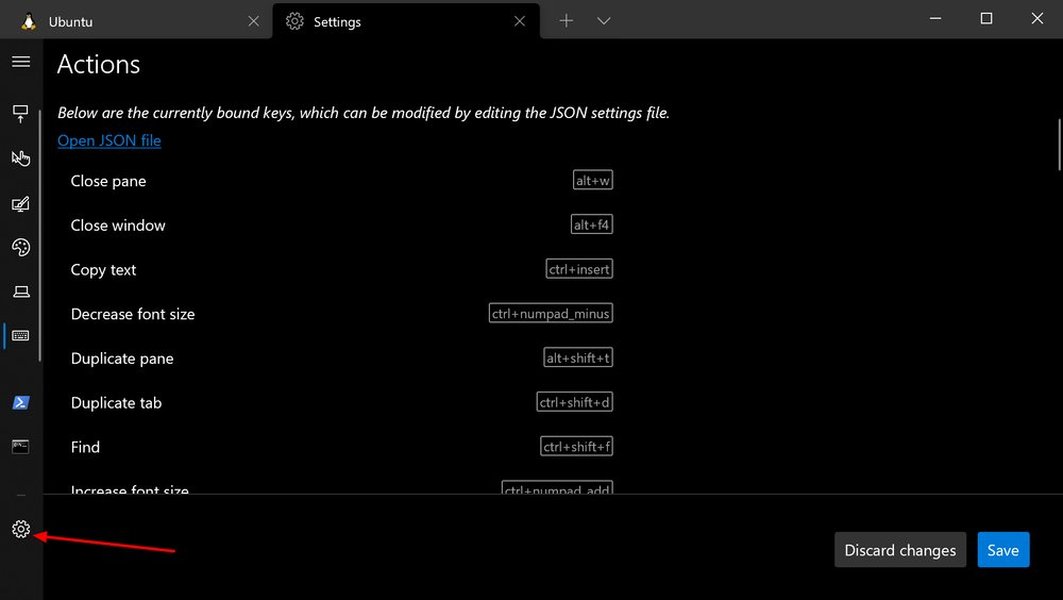Edit the Duplicate tab shortcut

coord(575,402)
